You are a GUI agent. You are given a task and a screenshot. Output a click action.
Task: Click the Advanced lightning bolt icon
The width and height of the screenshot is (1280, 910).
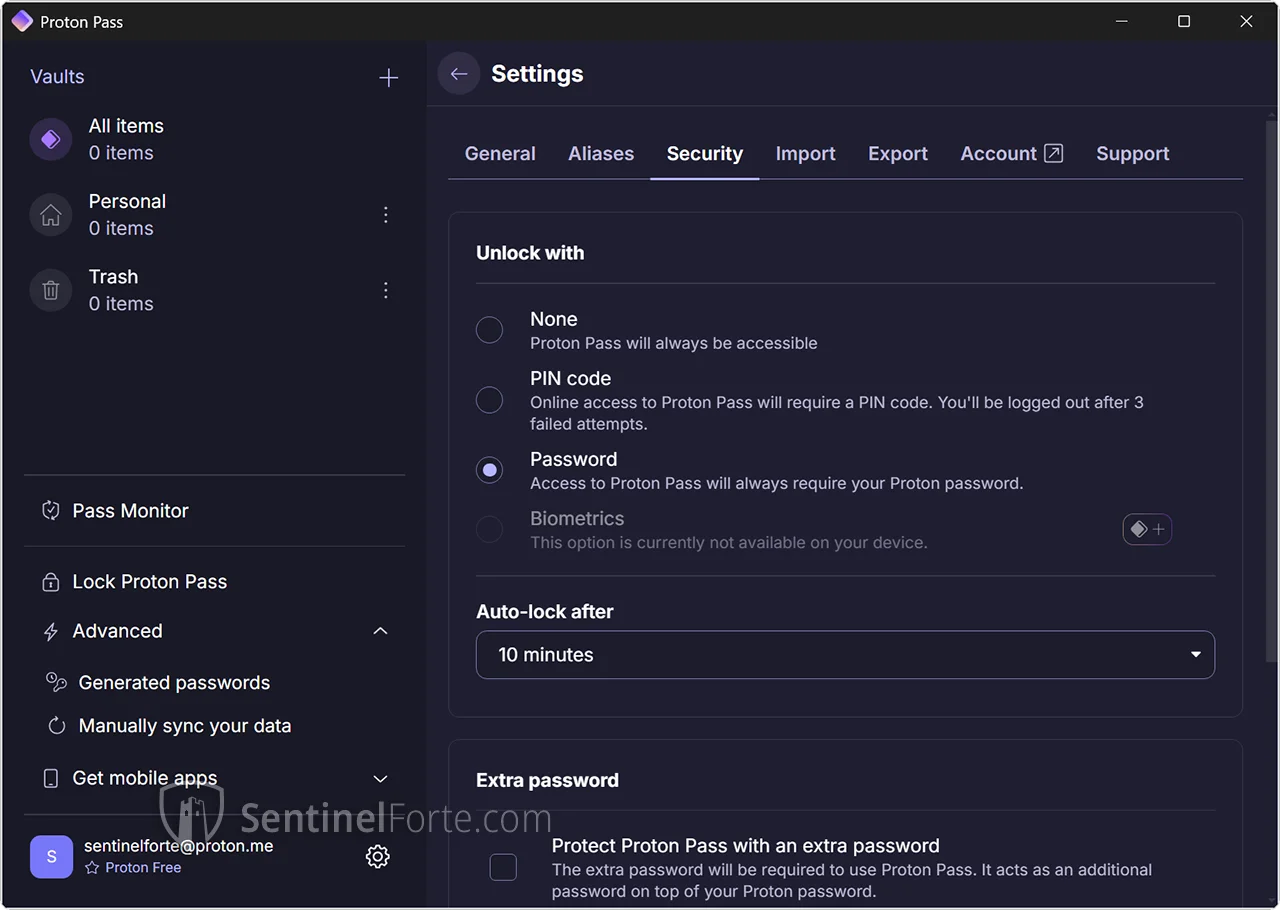coord(51,632)
